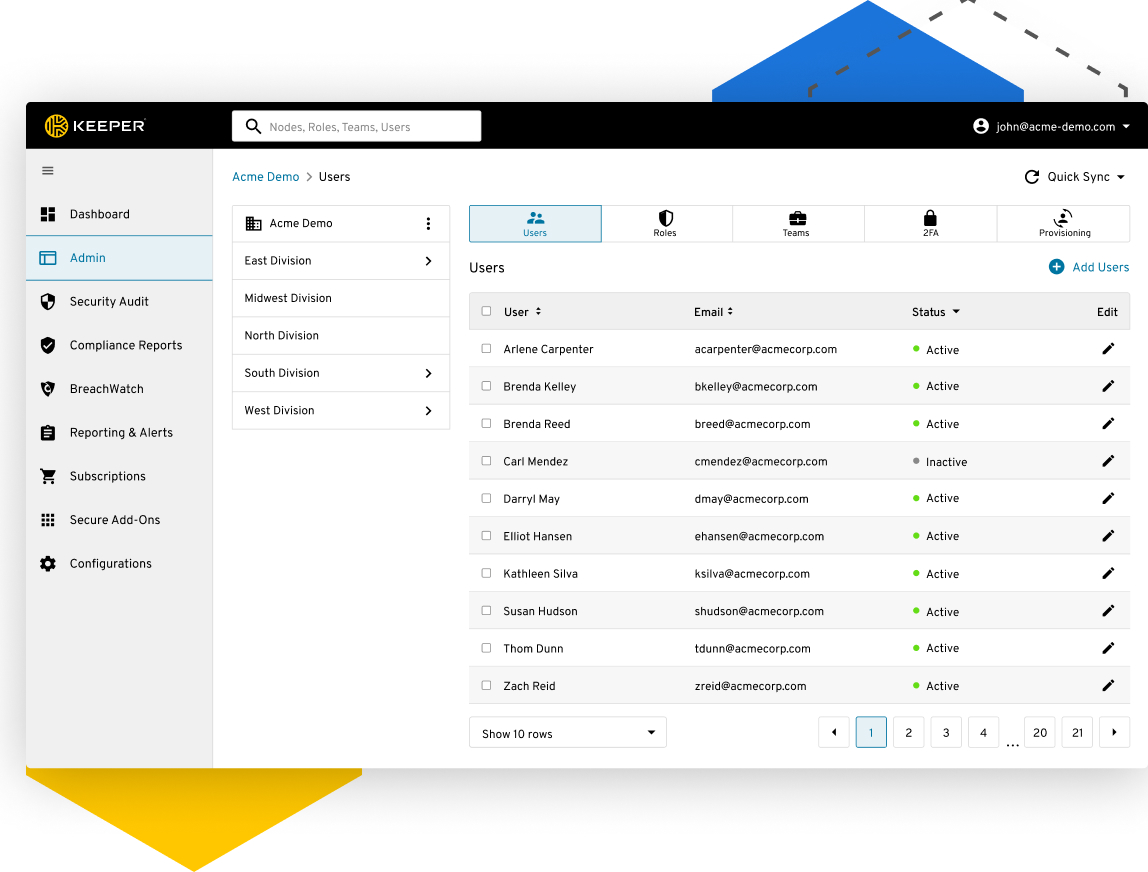This screenshot has width=1148, height=872.
Task: Select the North Division node
Action: [x=340, y=335]
